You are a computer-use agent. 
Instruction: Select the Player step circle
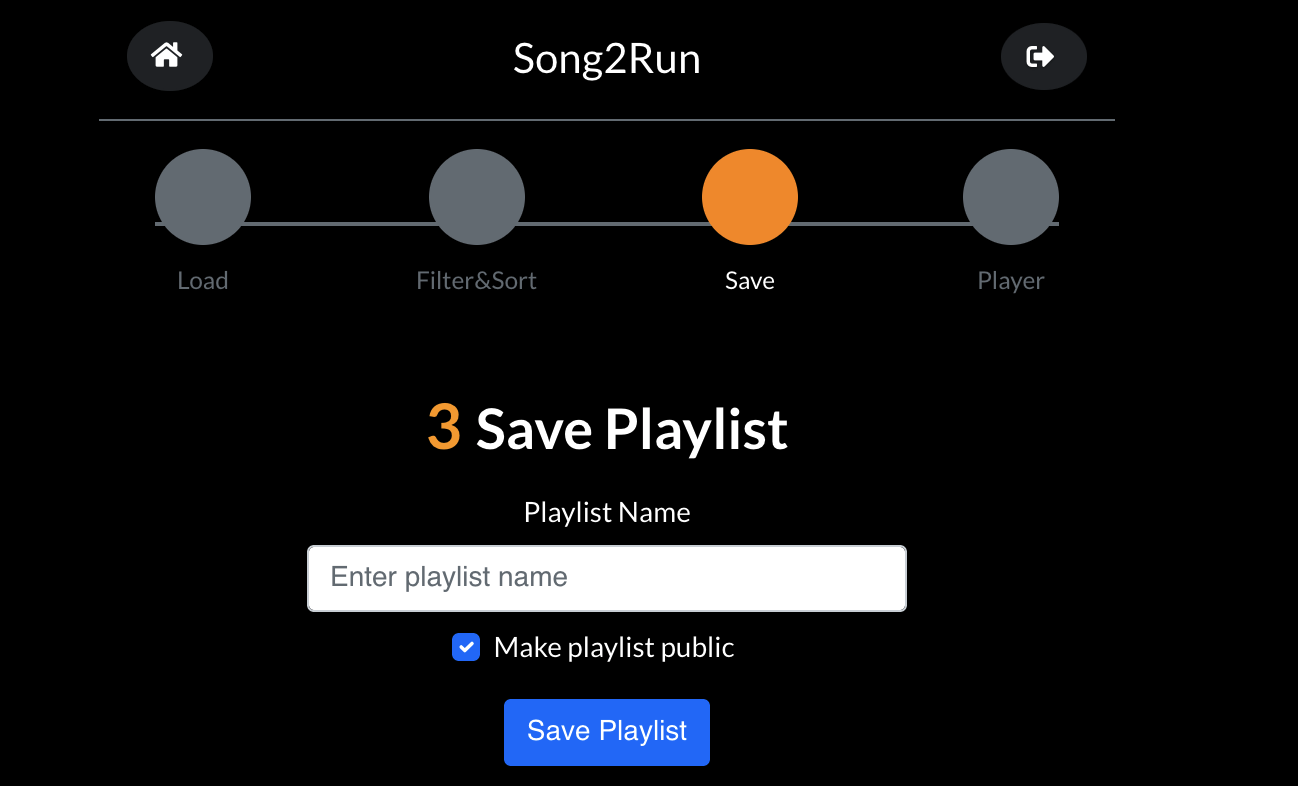[x=1010, y=196]
